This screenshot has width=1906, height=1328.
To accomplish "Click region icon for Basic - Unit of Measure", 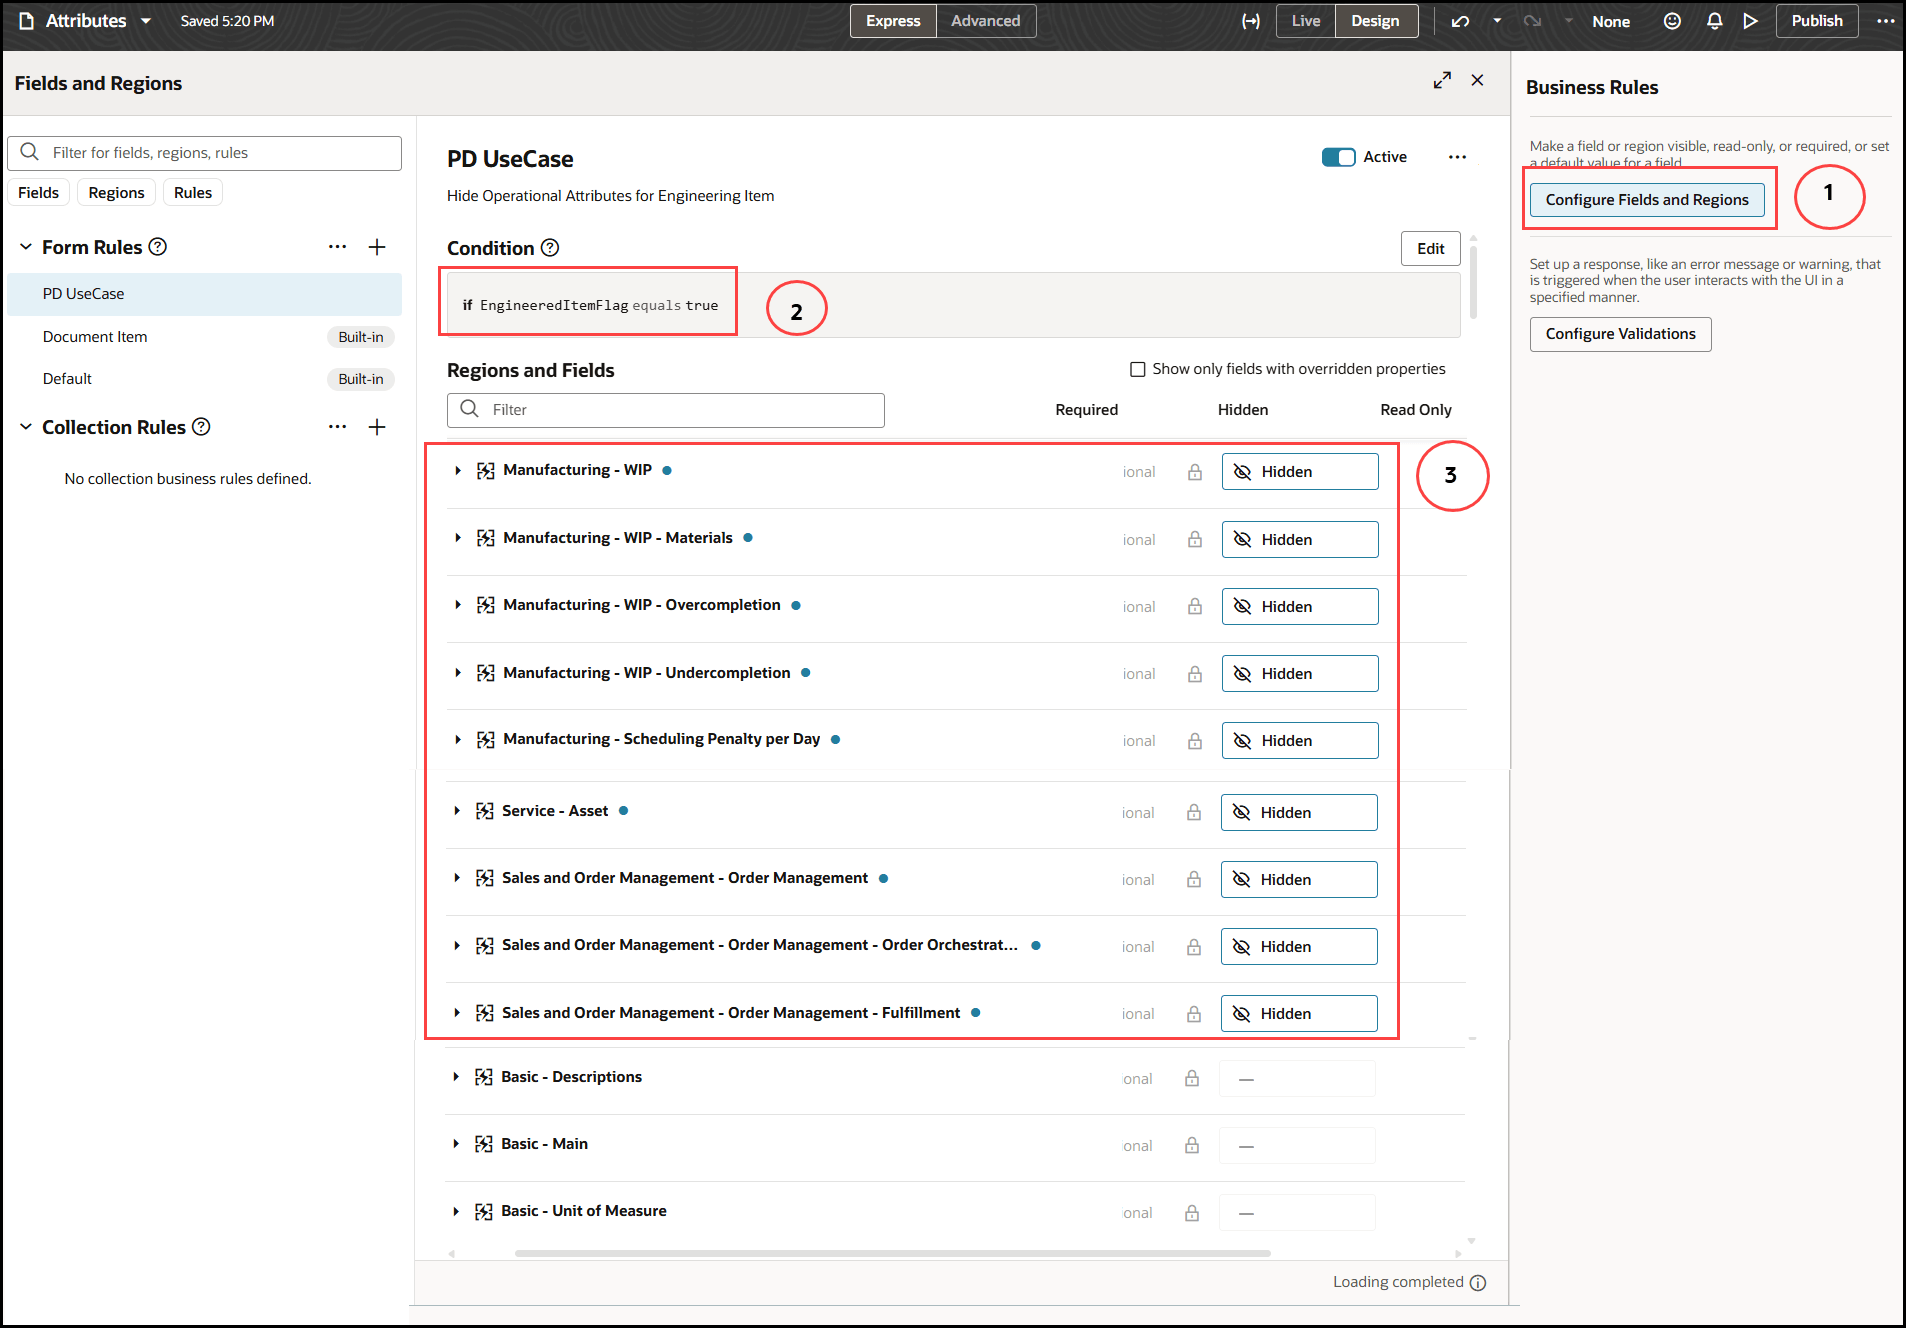I will pyautogui.click(x=484, y=1212).
